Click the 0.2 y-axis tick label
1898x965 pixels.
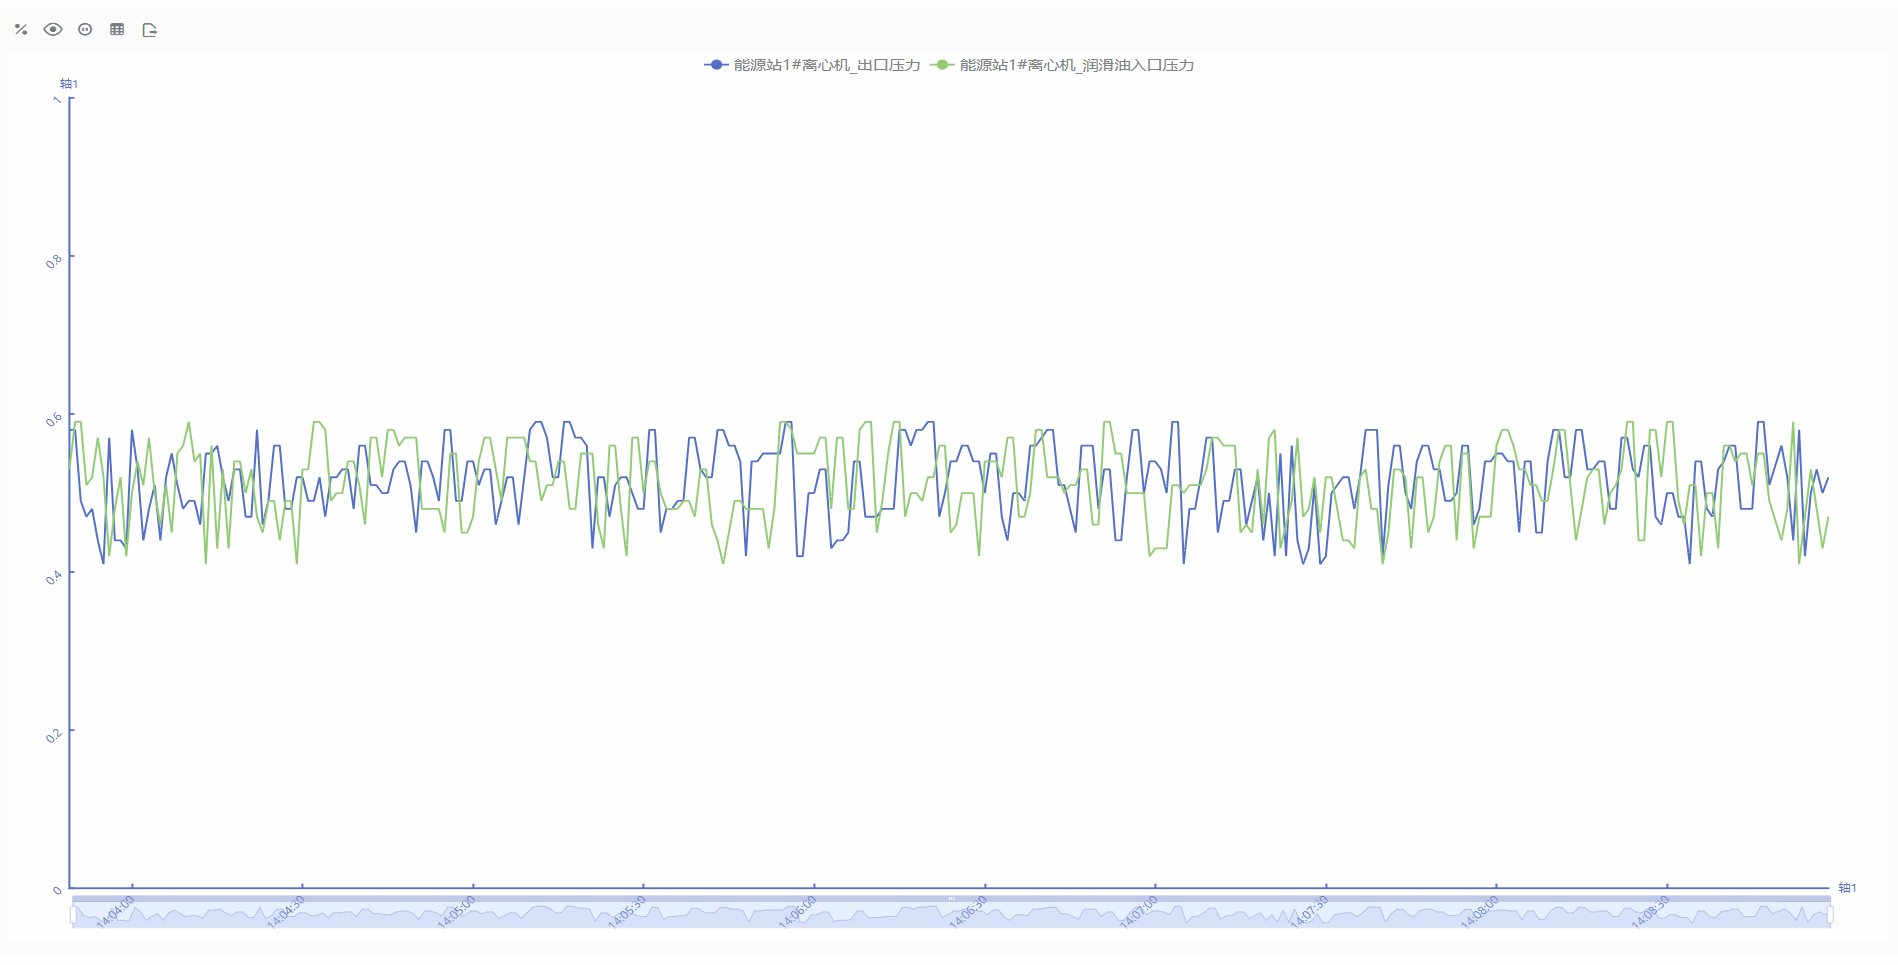coord(54,735)
